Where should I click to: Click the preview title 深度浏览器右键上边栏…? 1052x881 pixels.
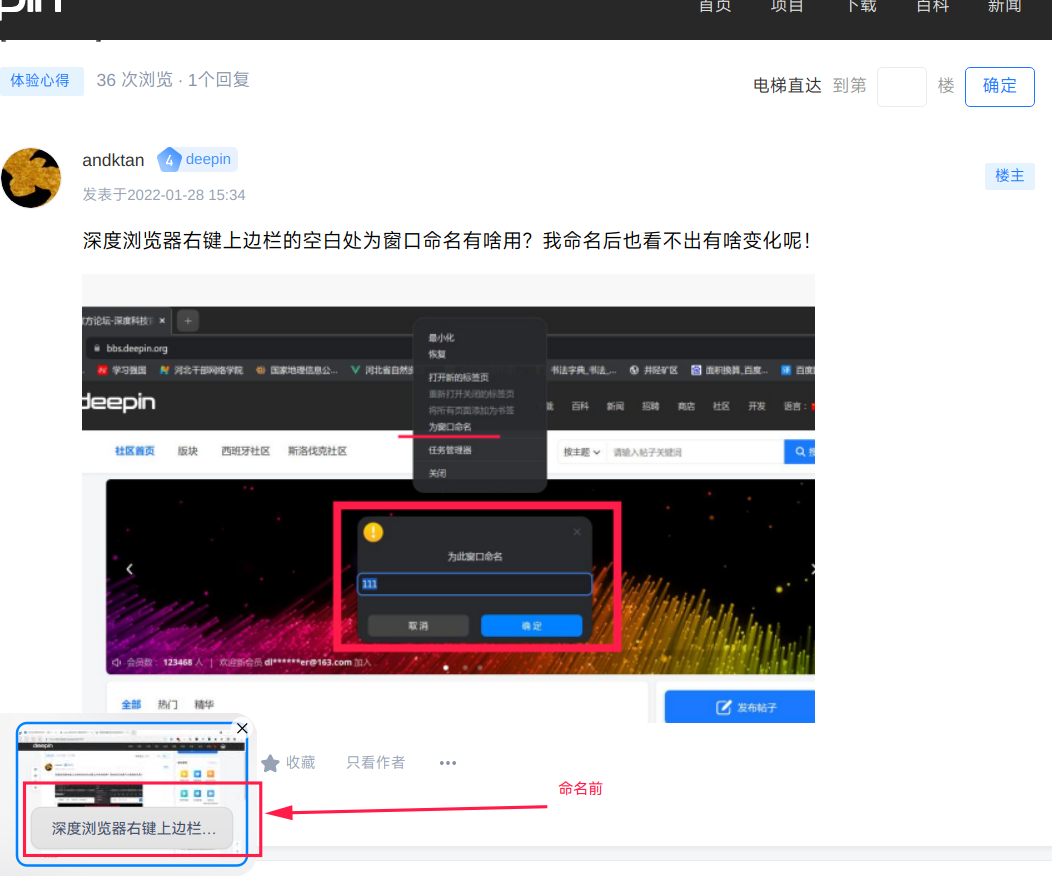133,829
